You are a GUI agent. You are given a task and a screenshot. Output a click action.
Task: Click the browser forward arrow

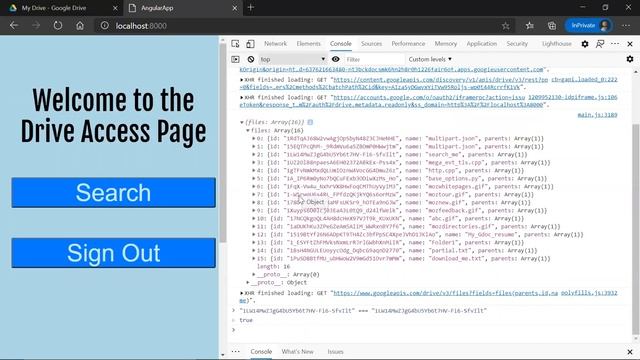[x=36, y=26]
